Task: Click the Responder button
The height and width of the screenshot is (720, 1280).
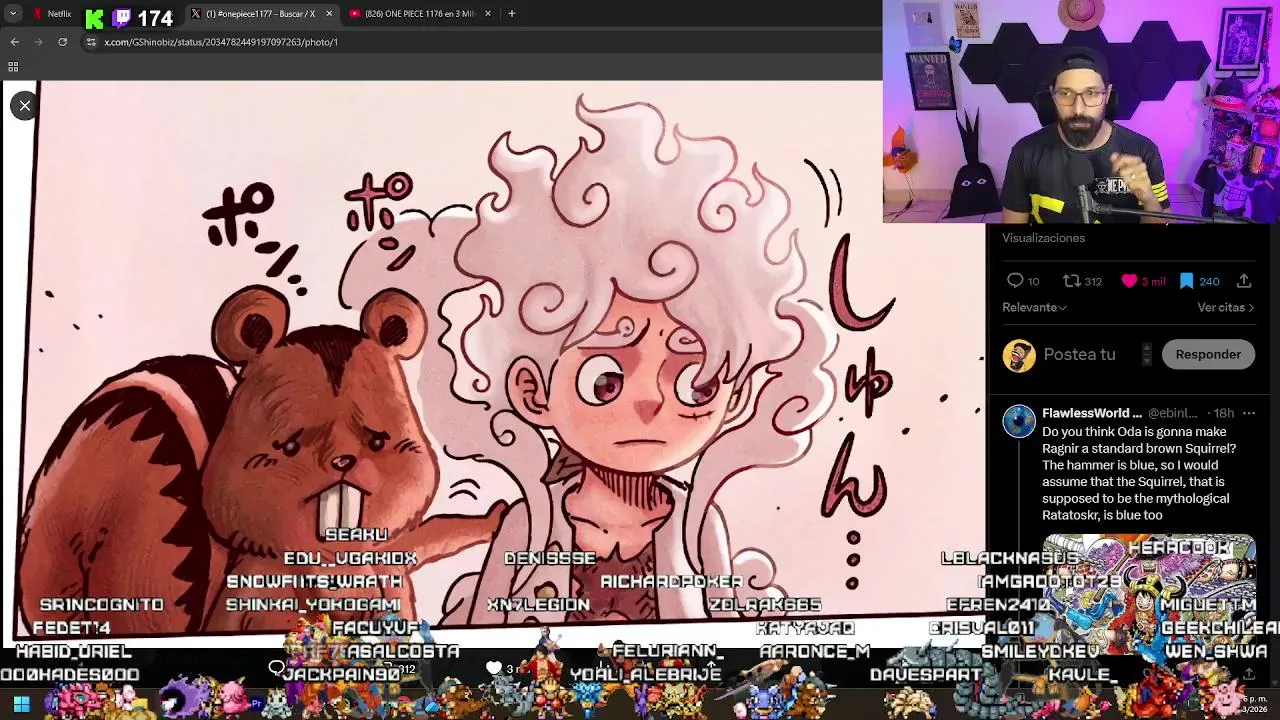Action: (x=1208, y=354)
